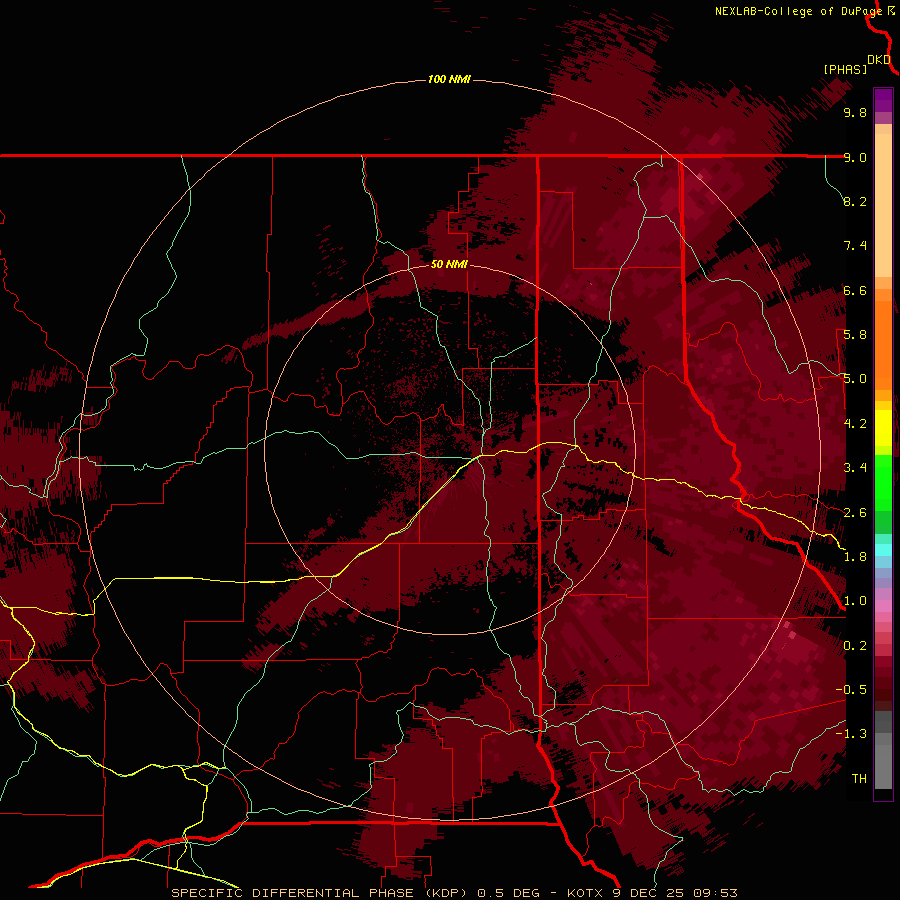Click the 1.0 value on the KDP scale
Image resolution: width=900 pixels, height=900 pixels.
[x=855, y=601]
